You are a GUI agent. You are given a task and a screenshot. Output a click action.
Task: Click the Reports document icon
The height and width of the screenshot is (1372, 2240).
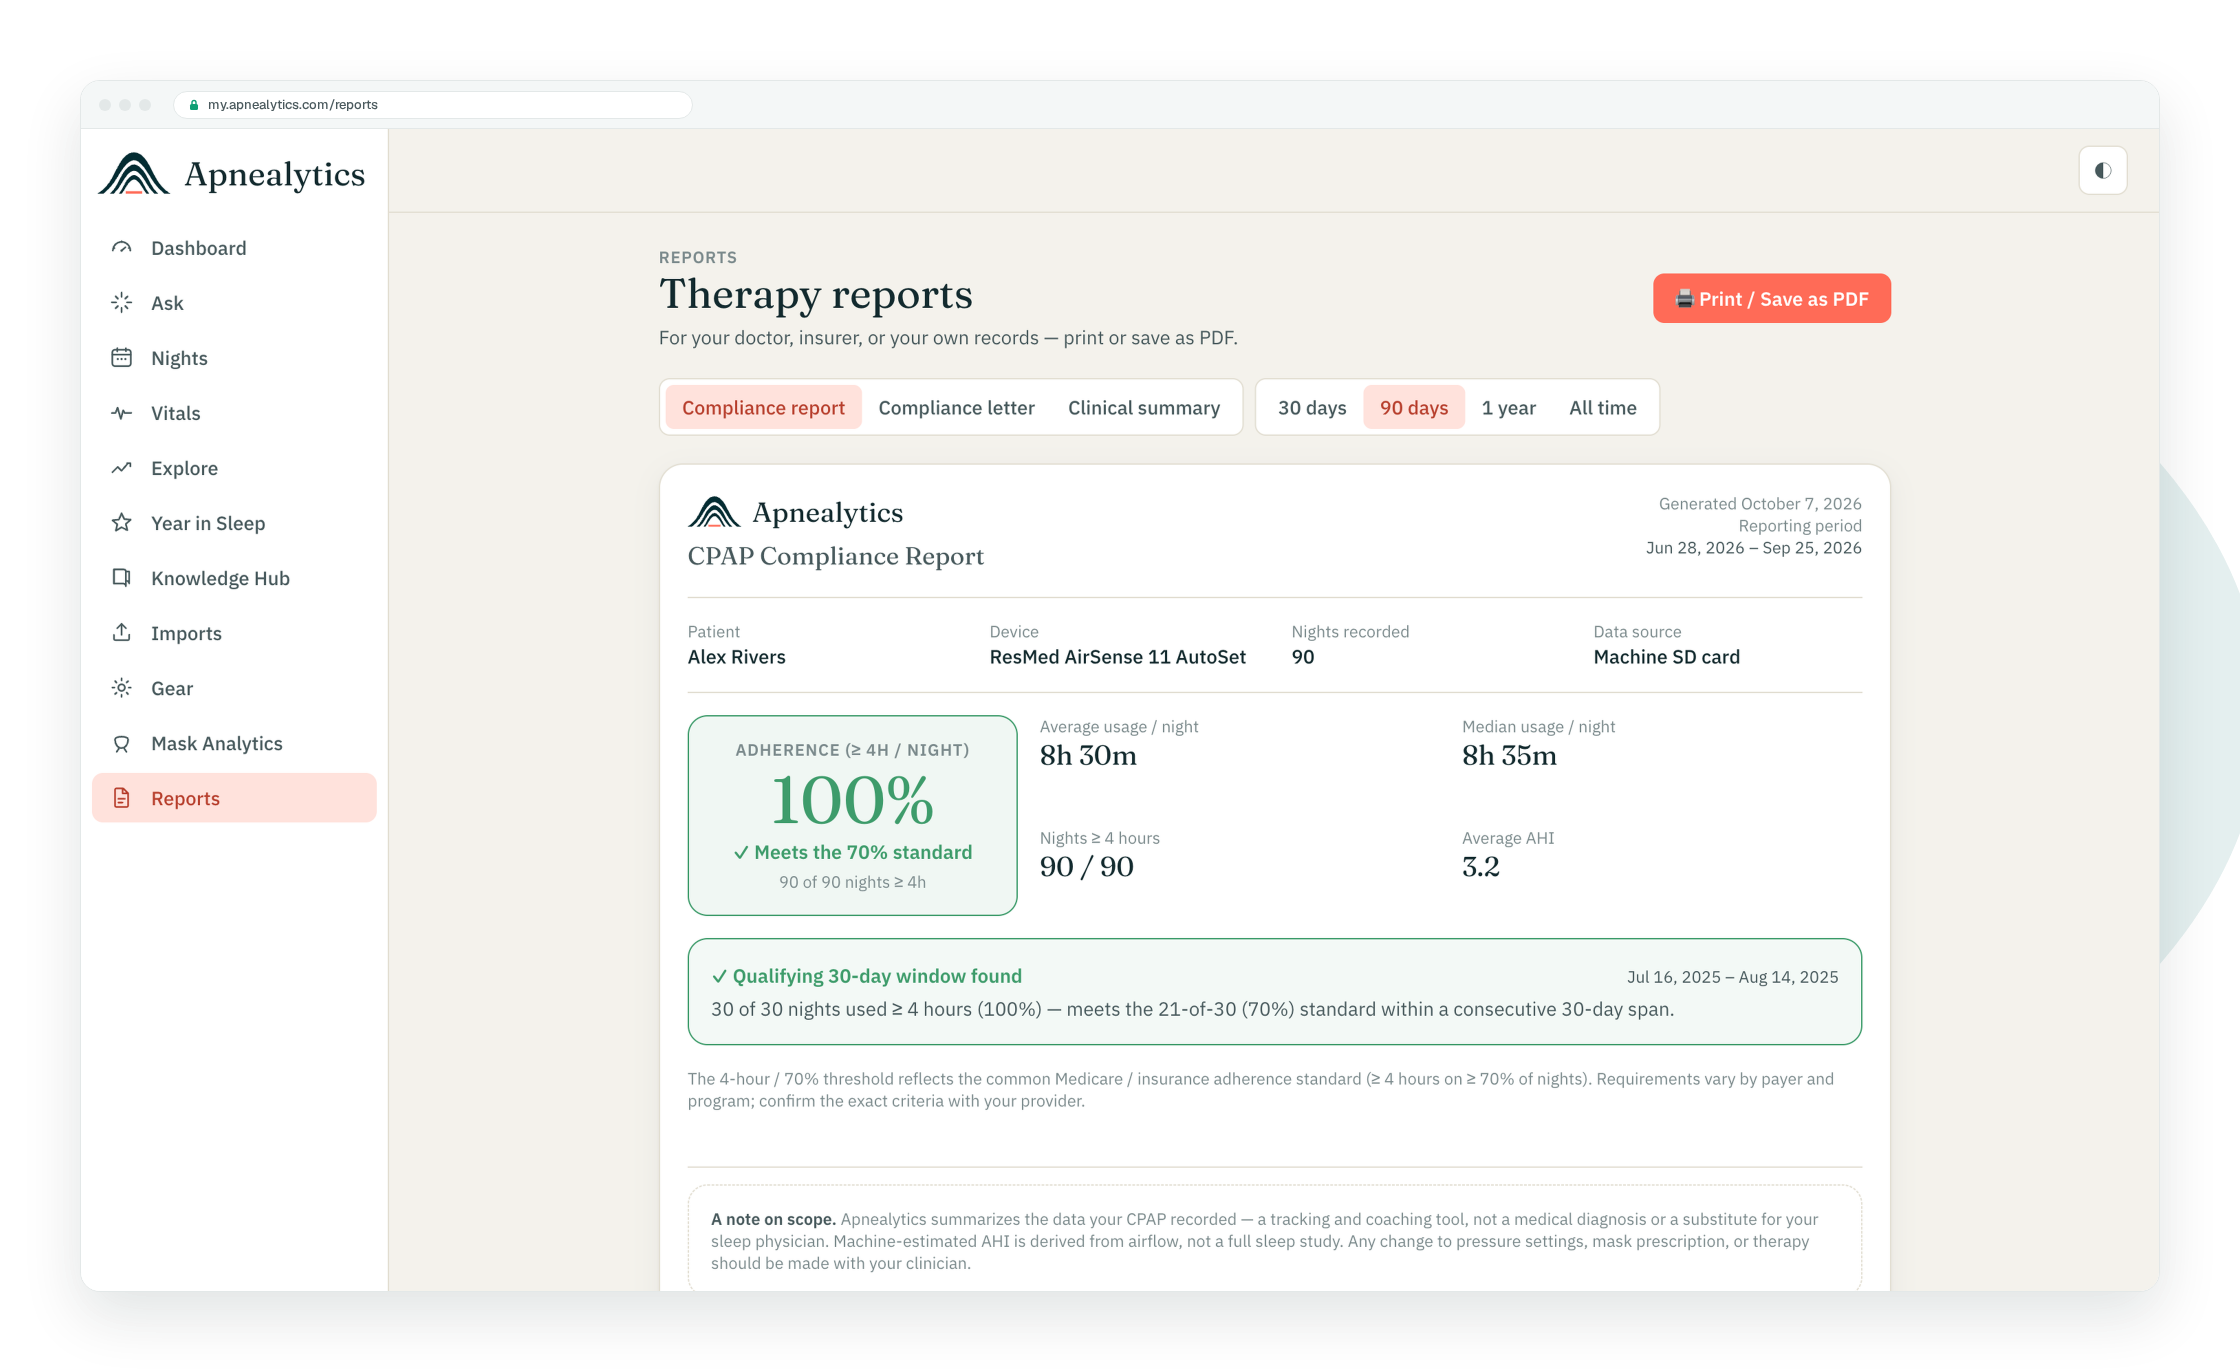[121, 797]
